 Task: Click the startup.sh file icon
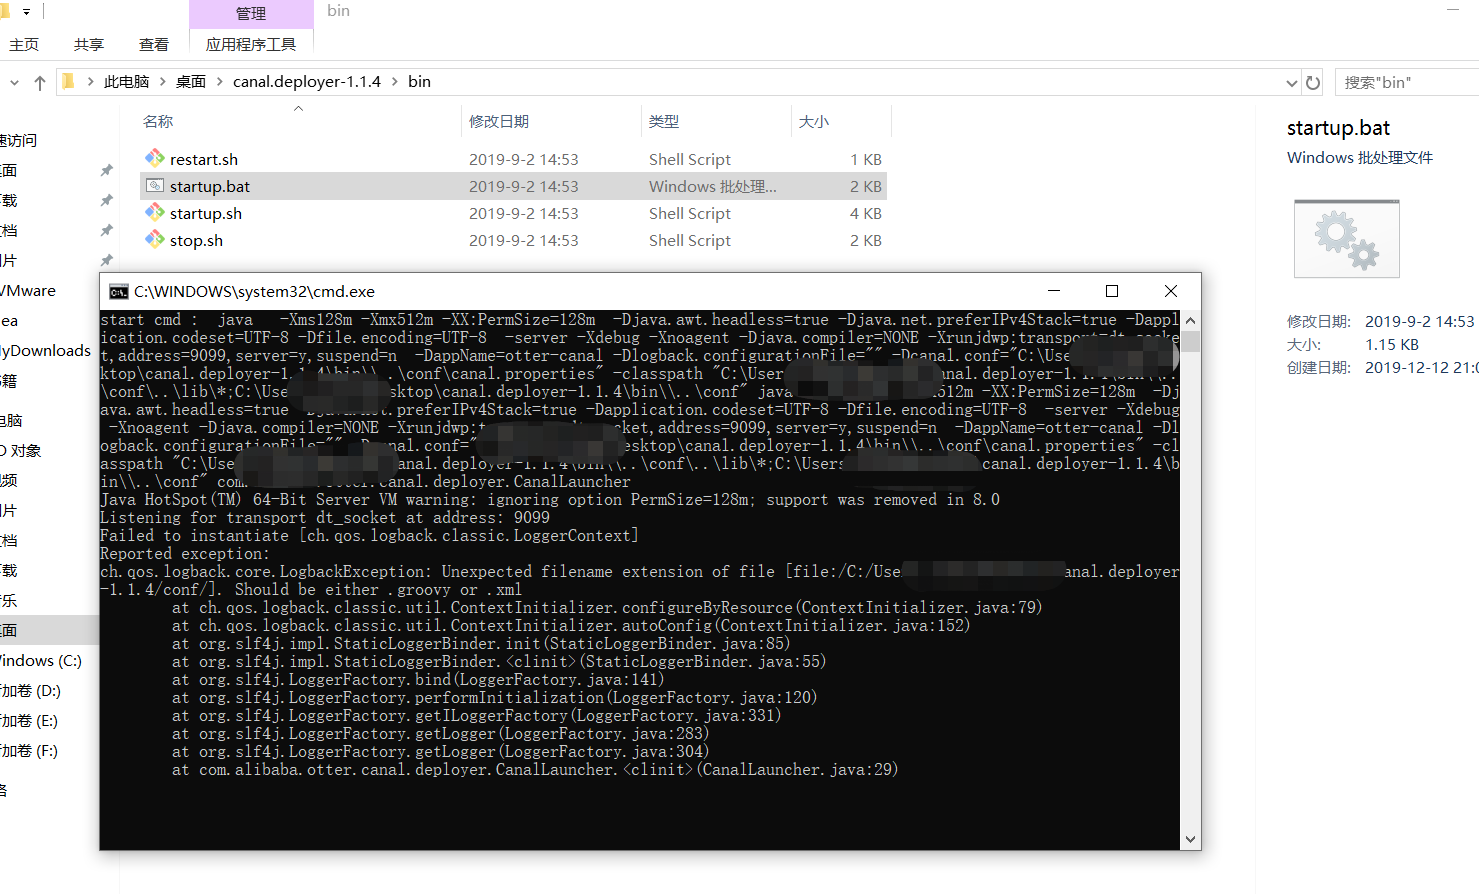tap(155, 212)
